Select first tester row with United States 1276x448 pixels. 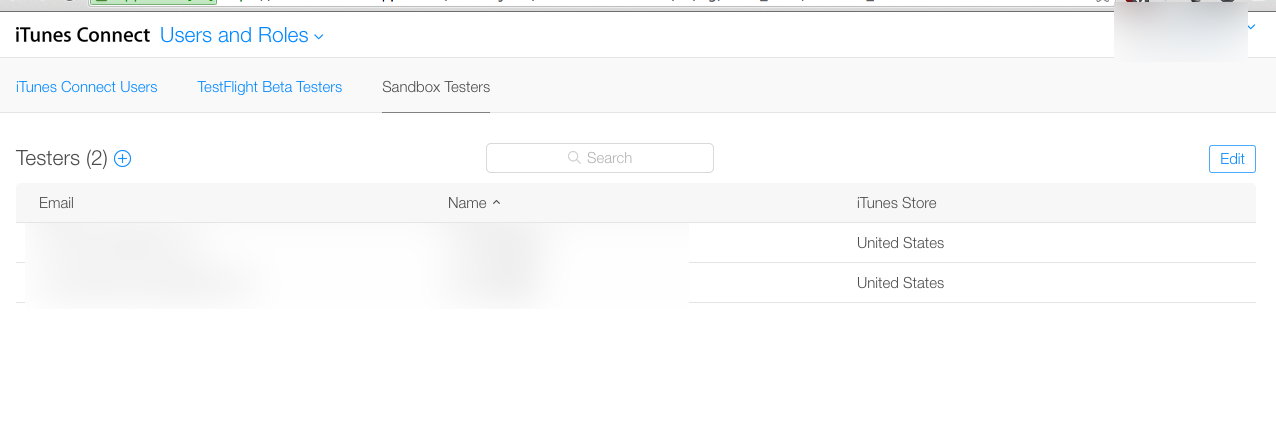click(636, 243)
